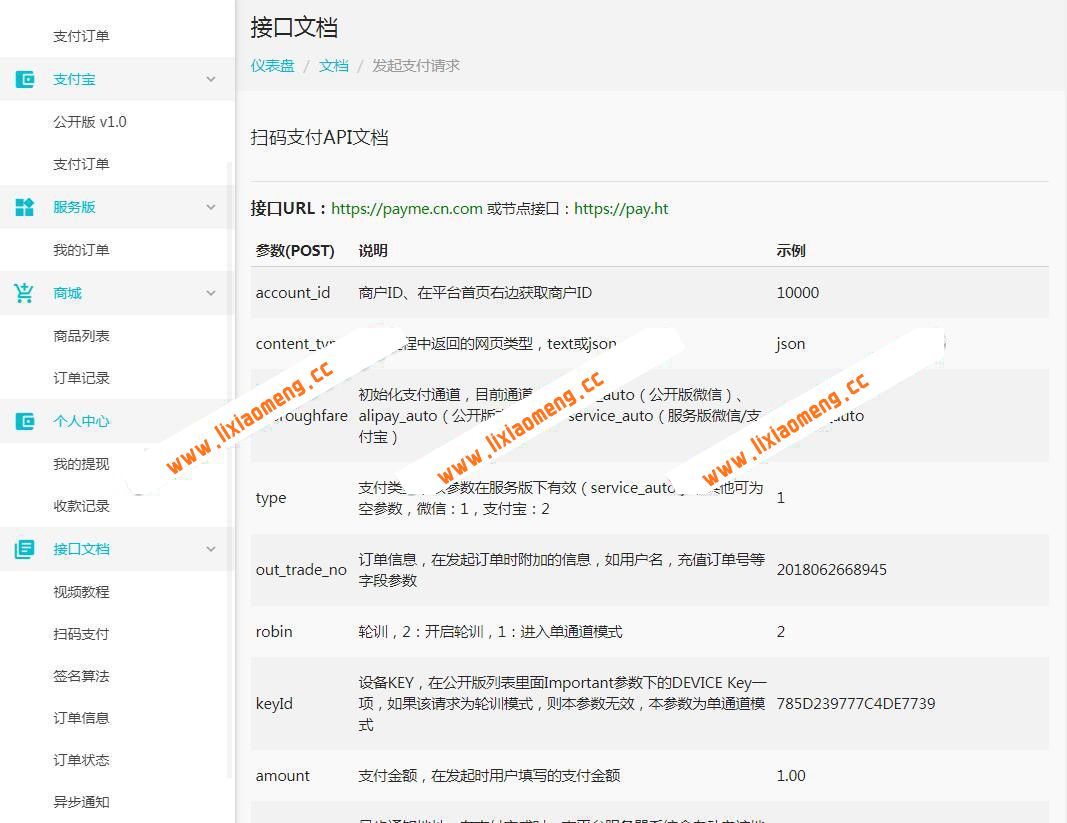Open the 仪表盘 breadcrumb link
Image resolution: width=1067 pixels, height=823 pixels.
pos(272,65)
